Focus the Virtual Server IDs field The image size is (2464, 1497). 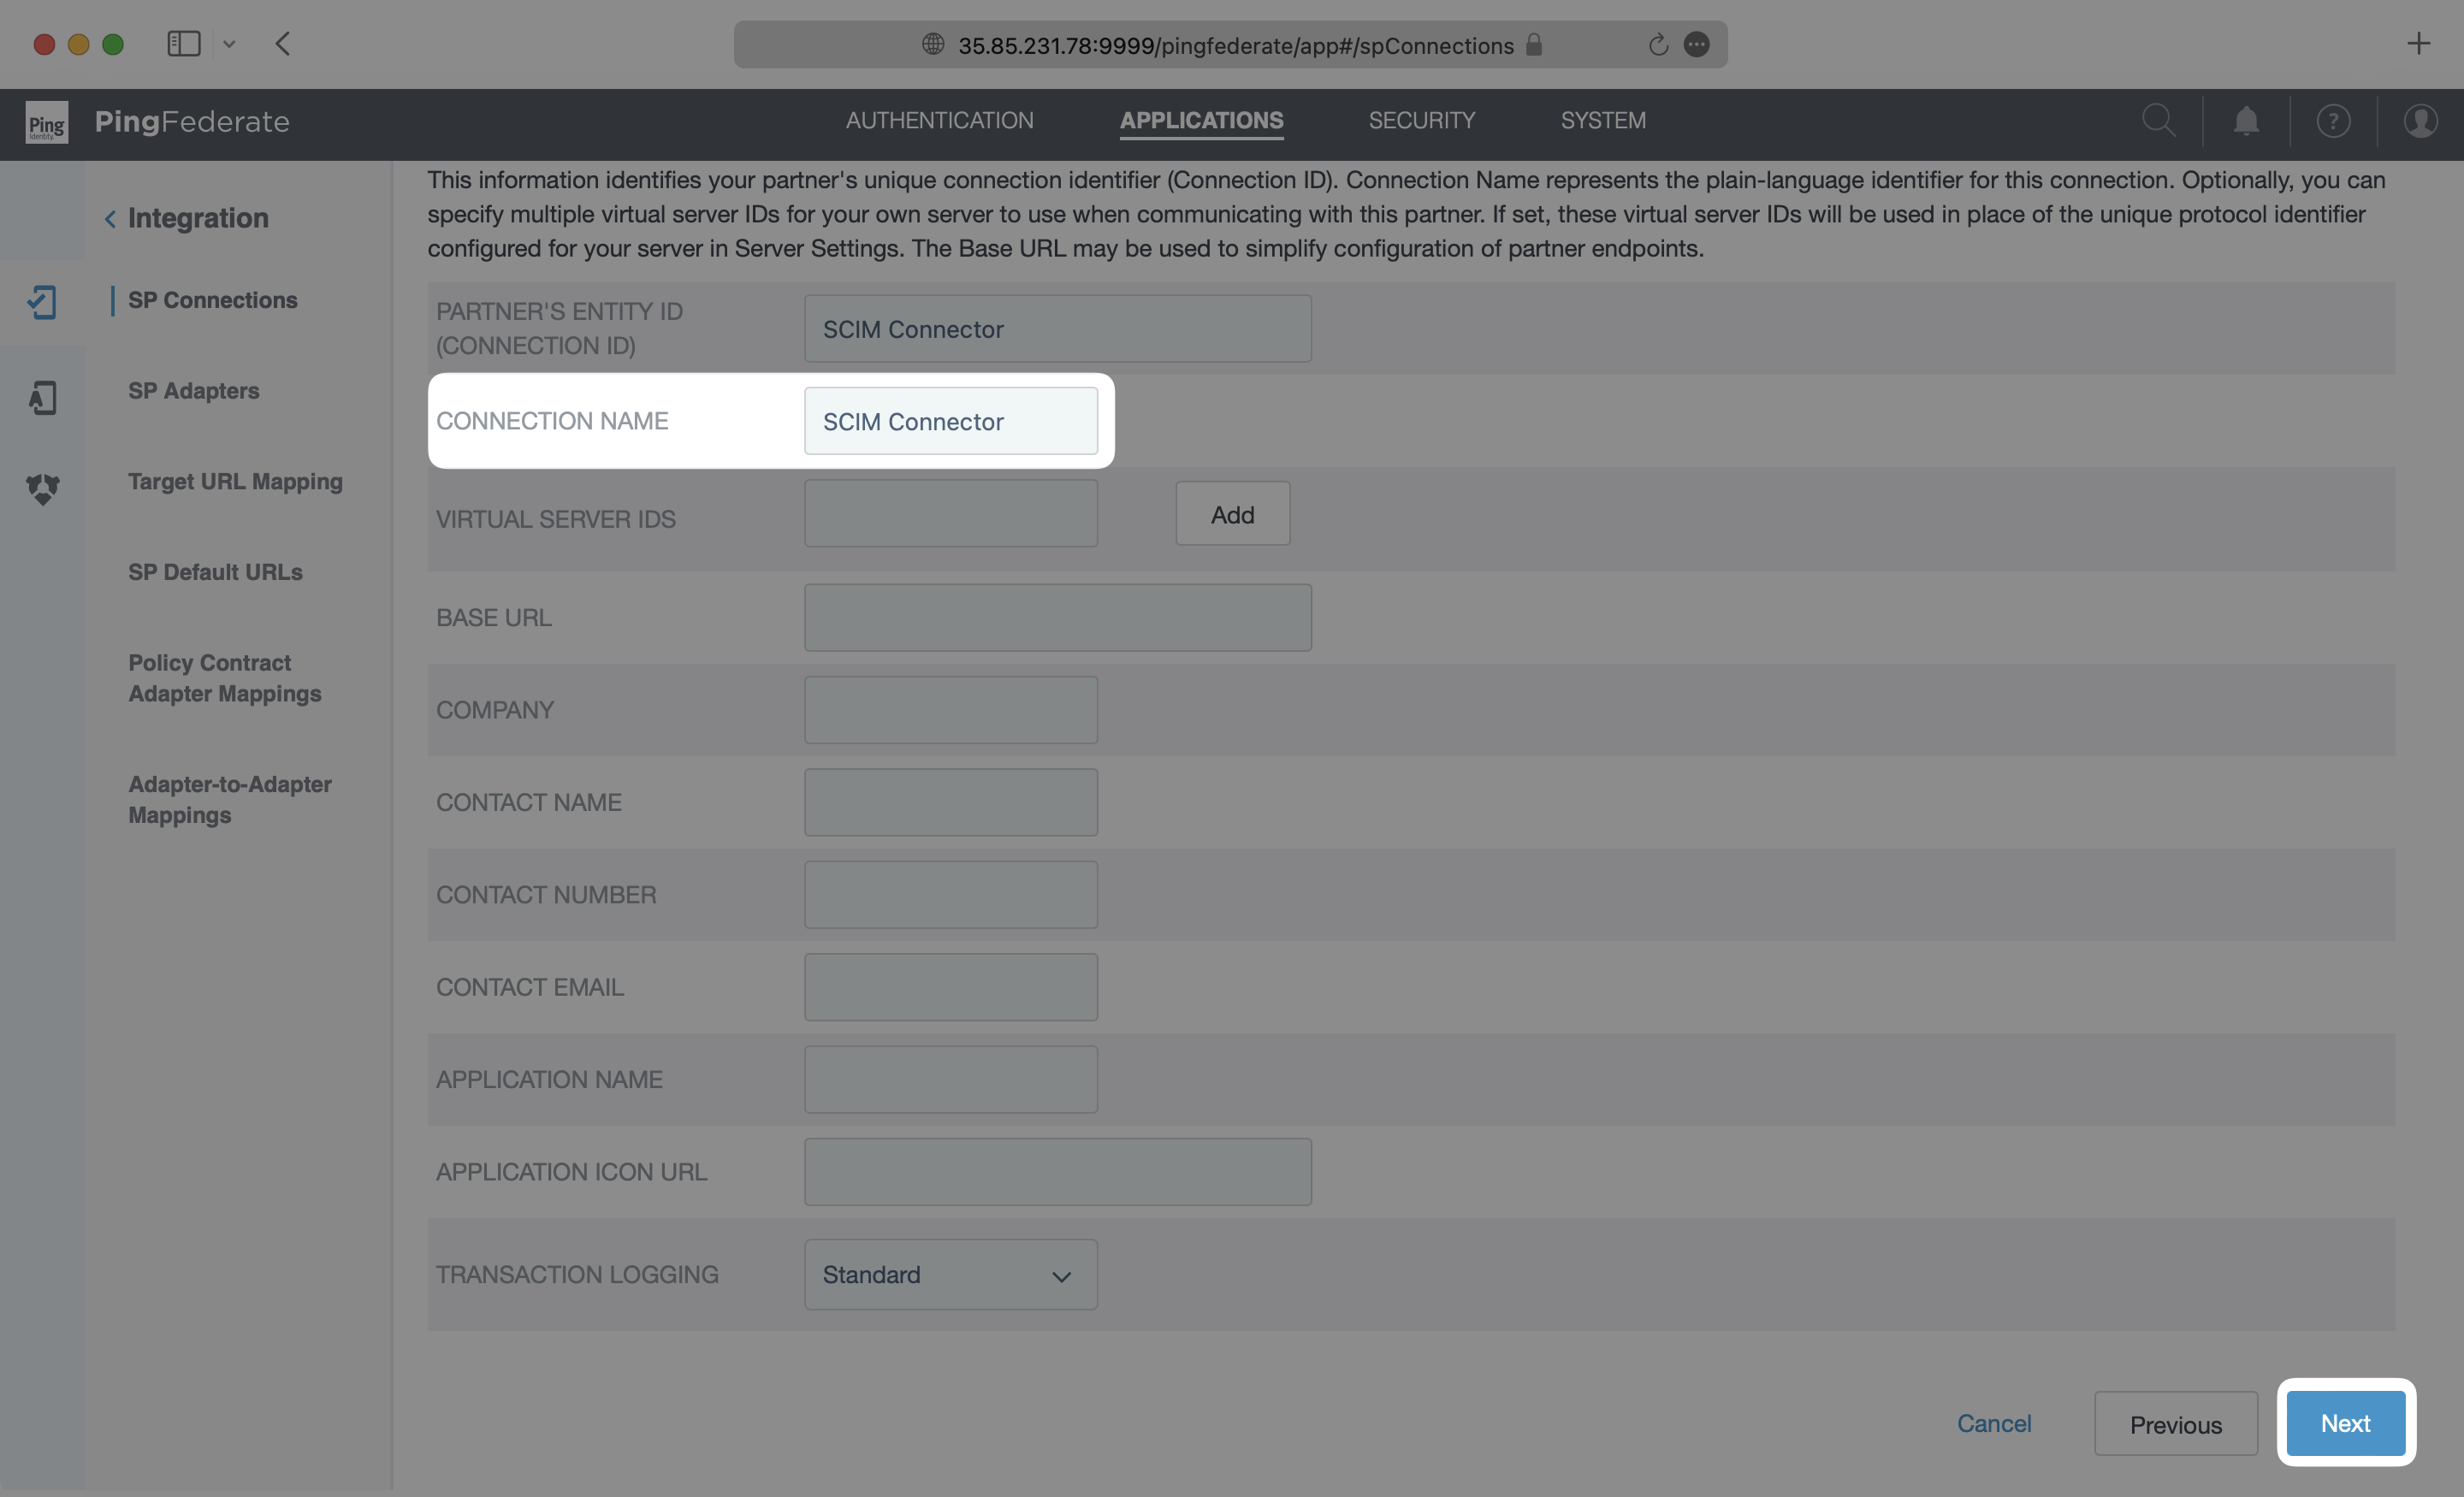950,514
